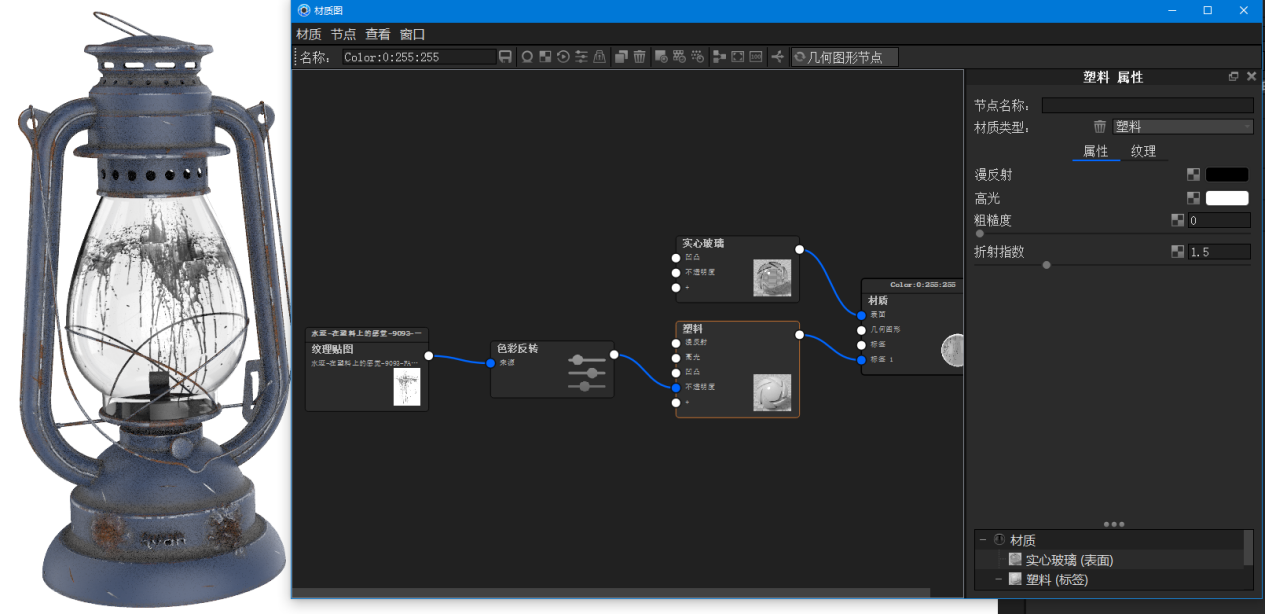Click the 节点名称 input field

click(x=1147, y=105)
